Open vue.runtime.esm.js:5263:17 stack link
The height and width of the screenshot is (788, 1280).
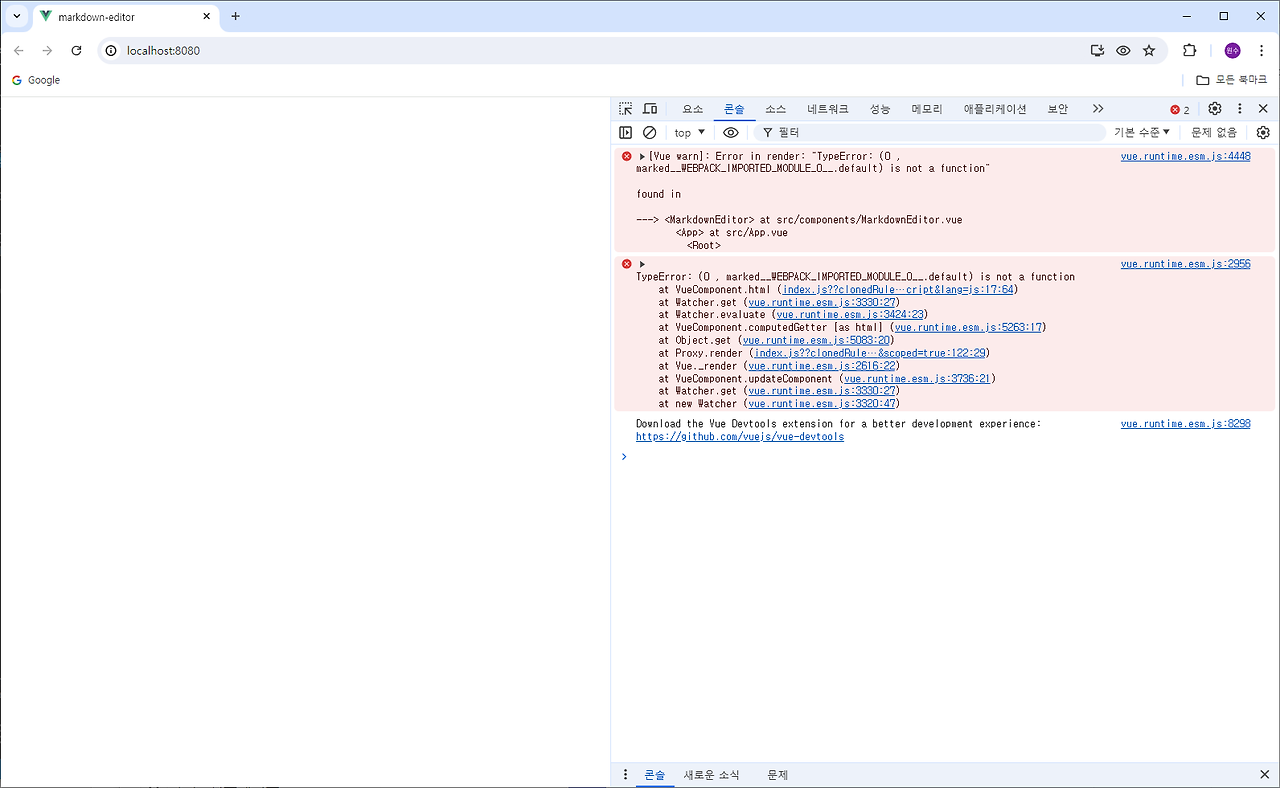[969, 328]
